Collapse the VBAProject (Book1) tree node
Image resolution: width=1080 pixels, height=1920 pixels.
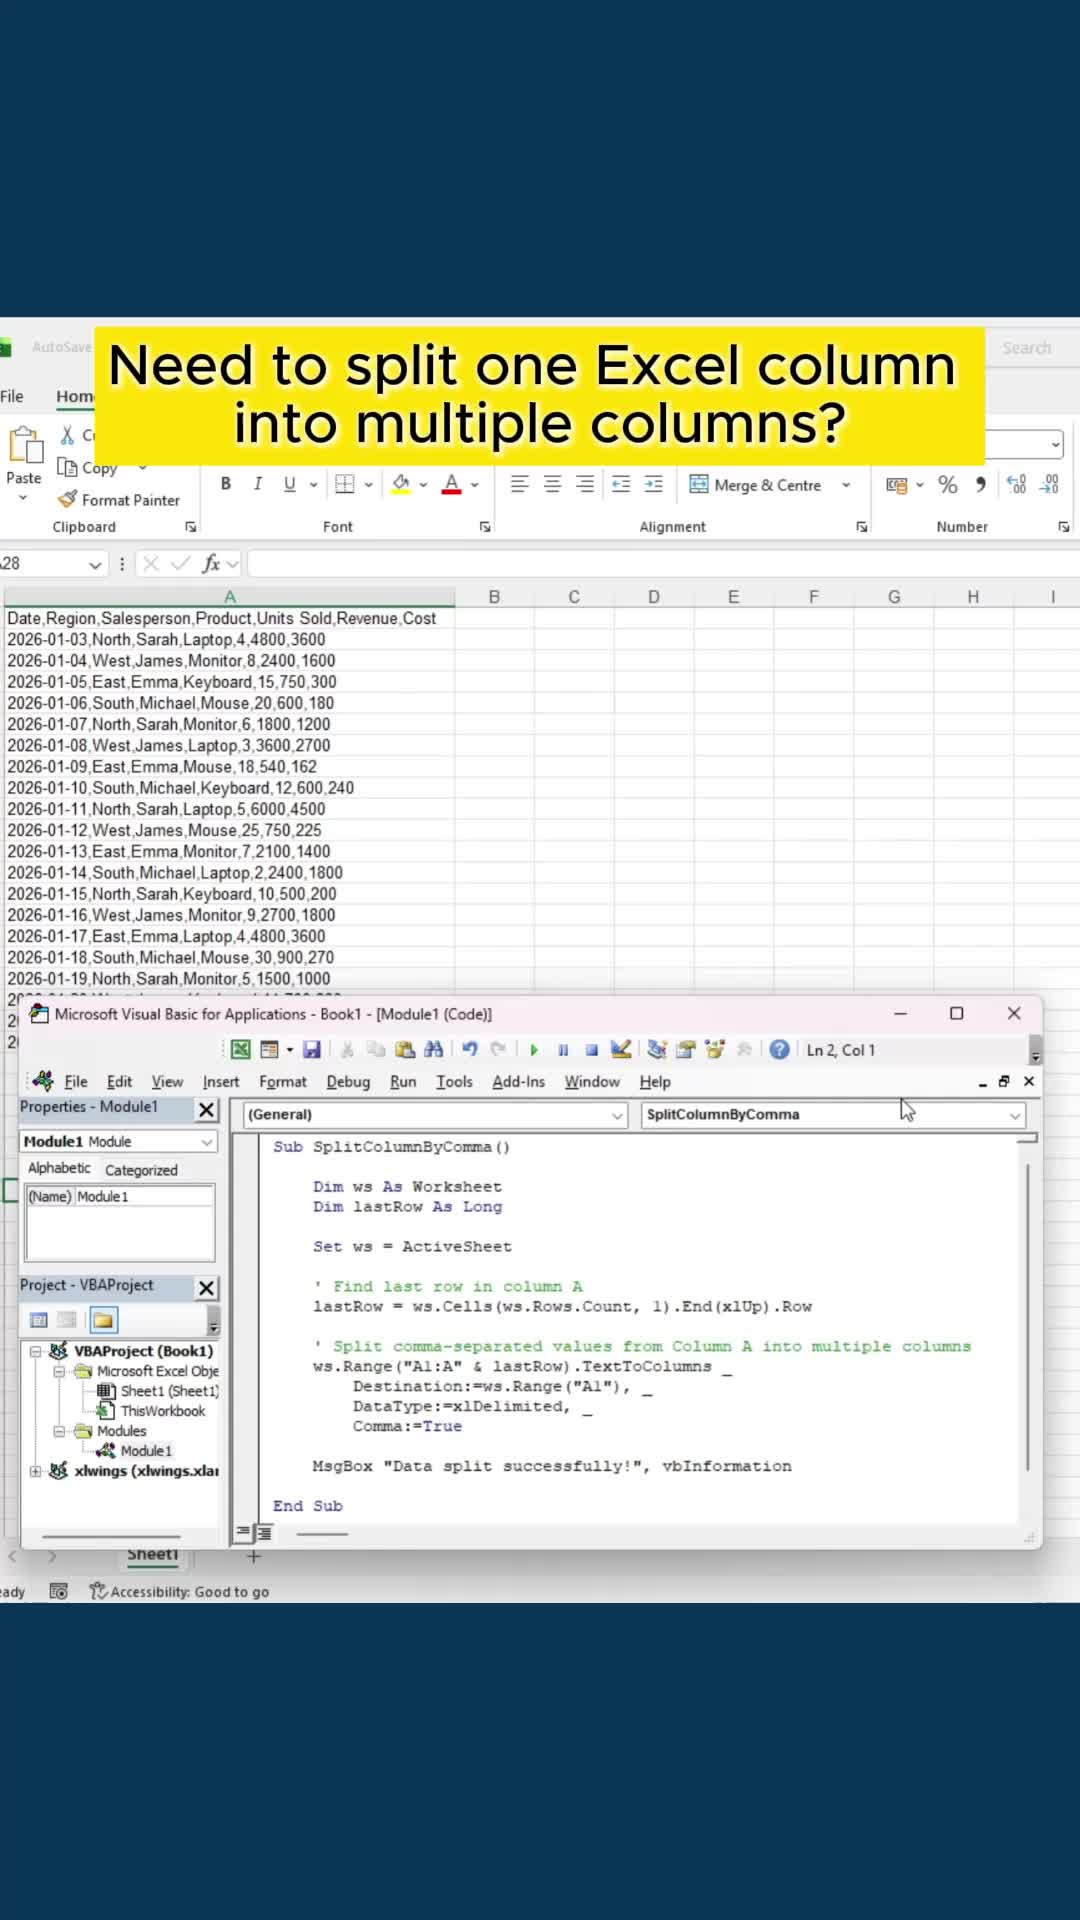[x=36, y=1351]
